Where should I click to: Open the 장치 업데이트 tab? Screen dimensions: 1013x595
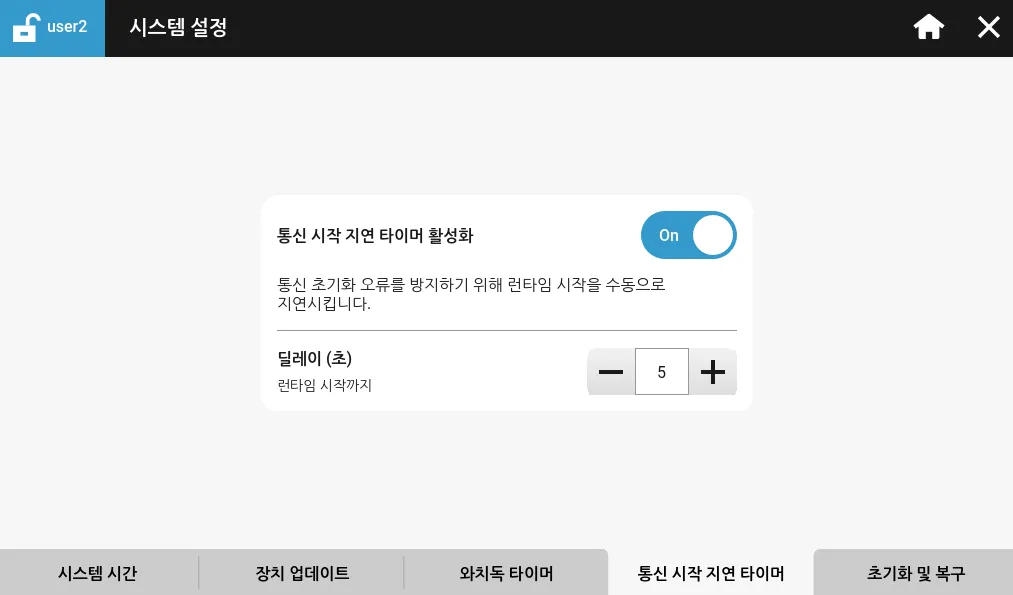[302, 574]
